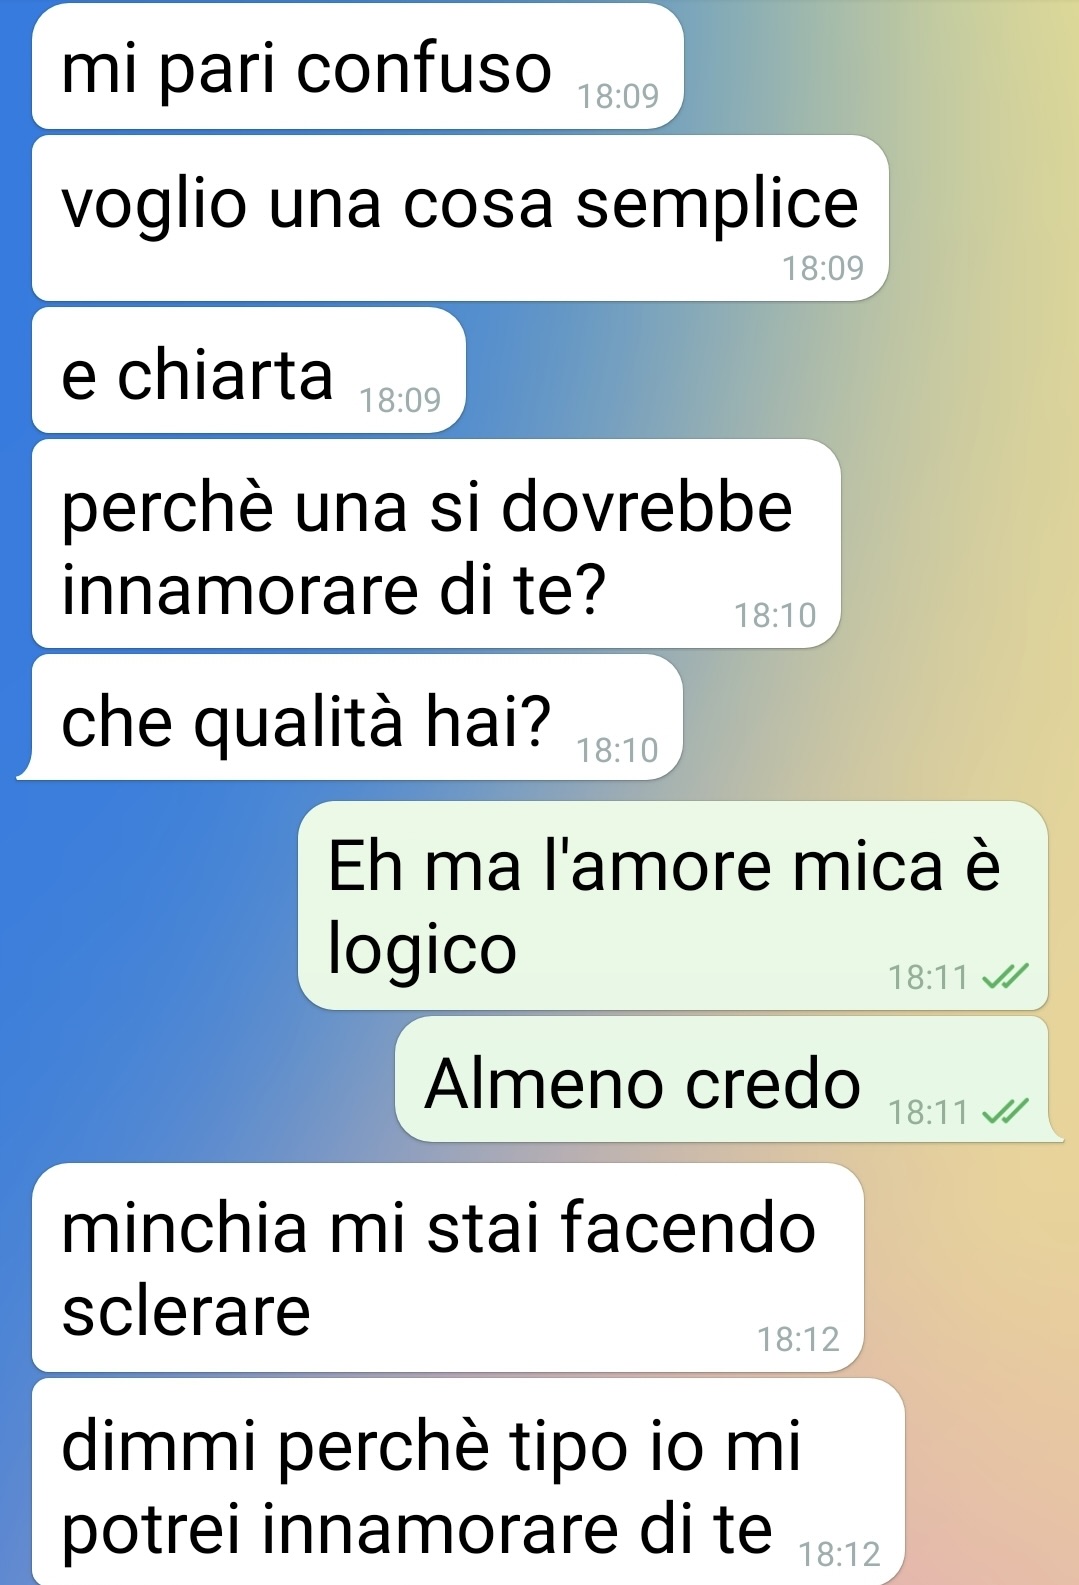Screen dimensions: 1079x1585
Task: Click the 18:09 timestamp on 'mi pari confuso'
Action: [618, 96]
